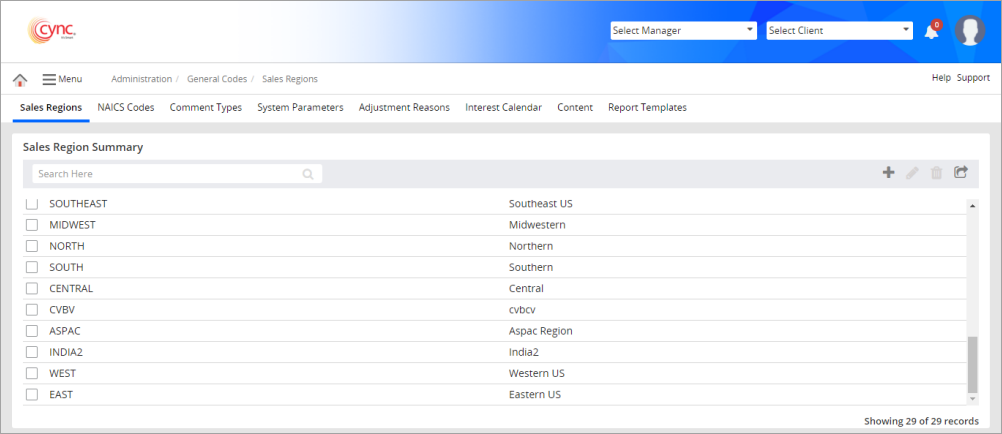The height and width of the screenshot is (434, 1002).
Task: Check the MIDWEST row checkbox
Action: coord(32,225)
